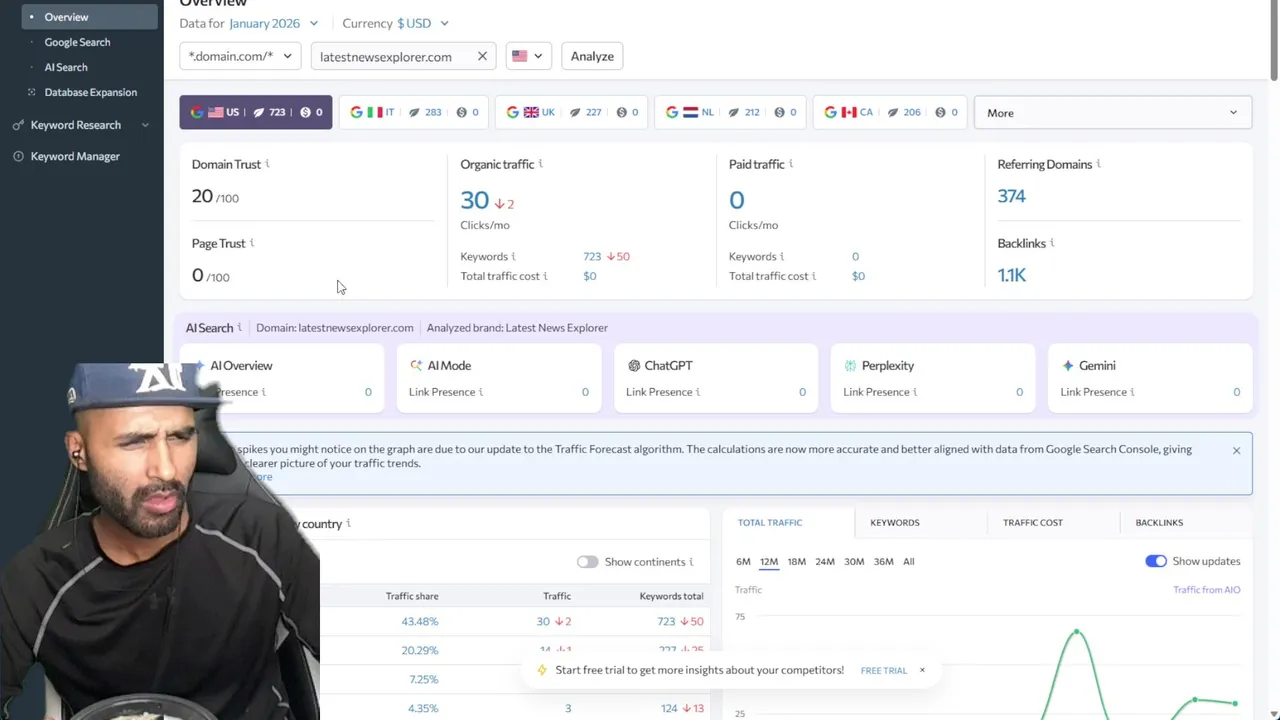
Task: Clear the domain input with X
Action: tap(482, 56)
